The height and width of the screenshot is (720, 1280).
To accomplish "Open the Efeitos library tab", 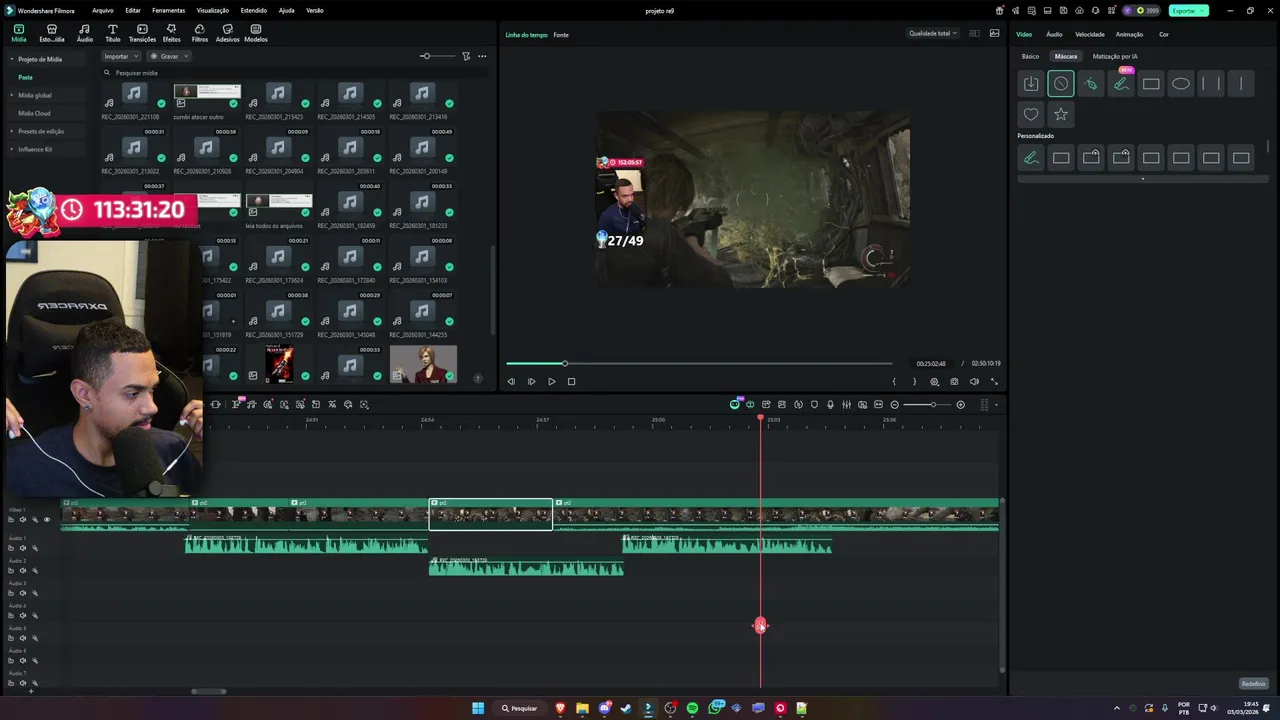I will [x=171, y=33].
